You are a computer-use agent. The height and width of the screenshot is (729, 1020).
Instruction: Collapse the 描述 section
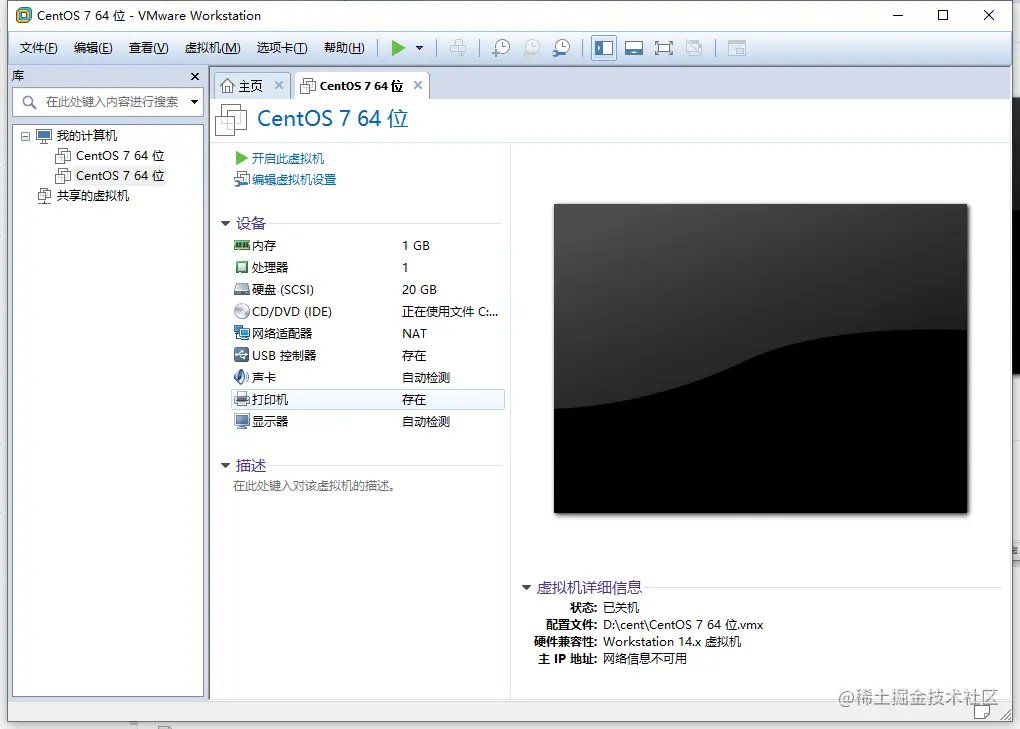pos(226,465)
